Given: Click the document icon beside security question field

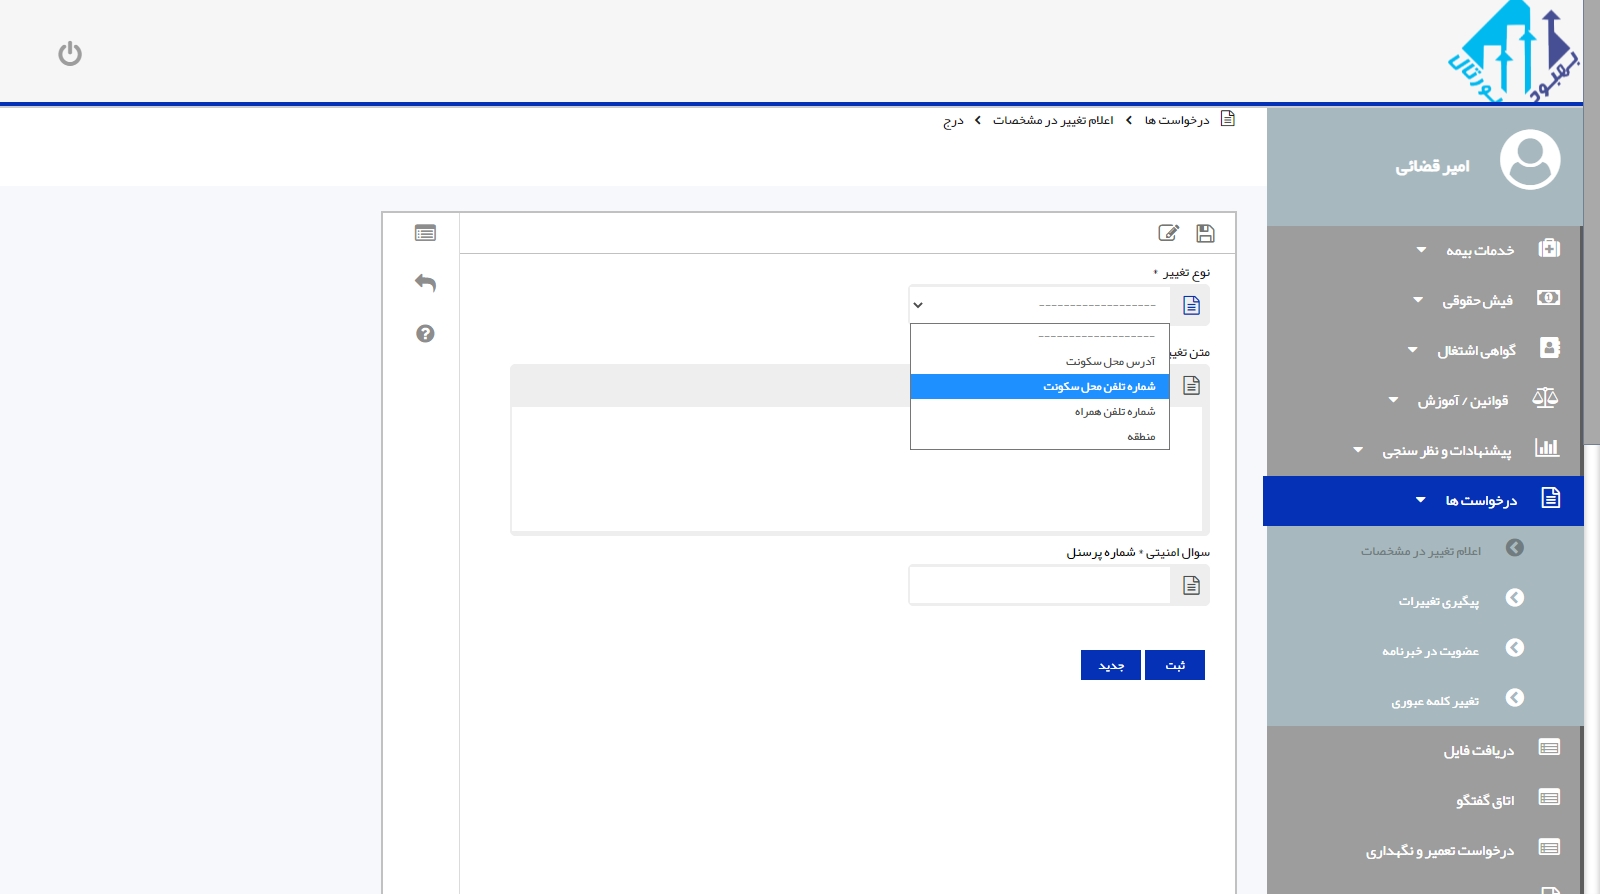Looking at the screenshot, I should tap(1191, 586).
